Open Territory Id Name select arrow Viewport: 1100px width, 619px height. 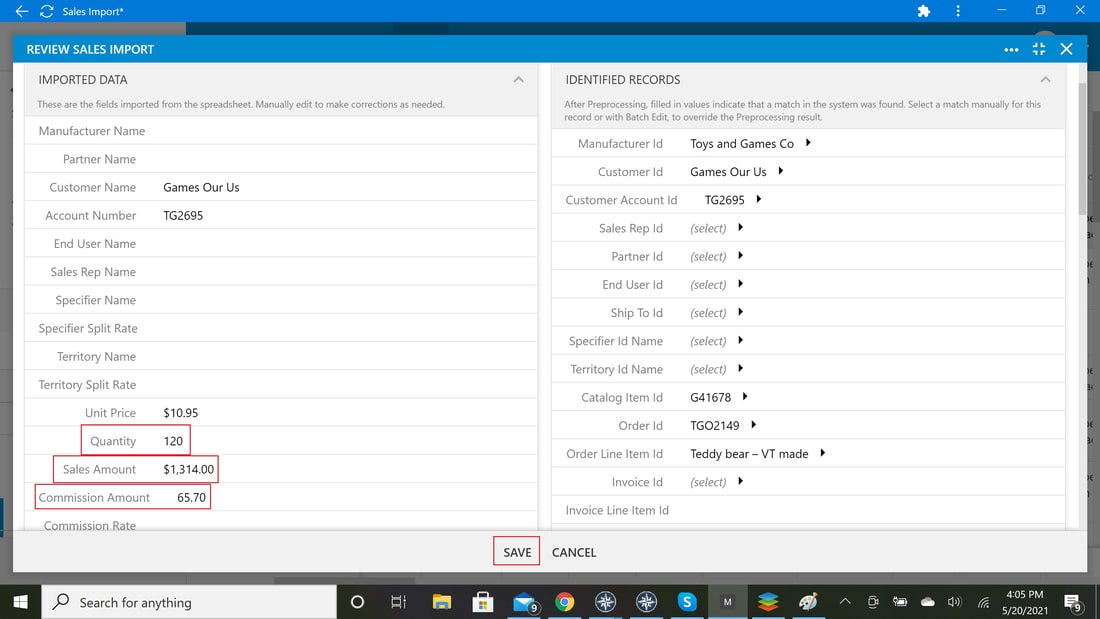coord(740,368)
